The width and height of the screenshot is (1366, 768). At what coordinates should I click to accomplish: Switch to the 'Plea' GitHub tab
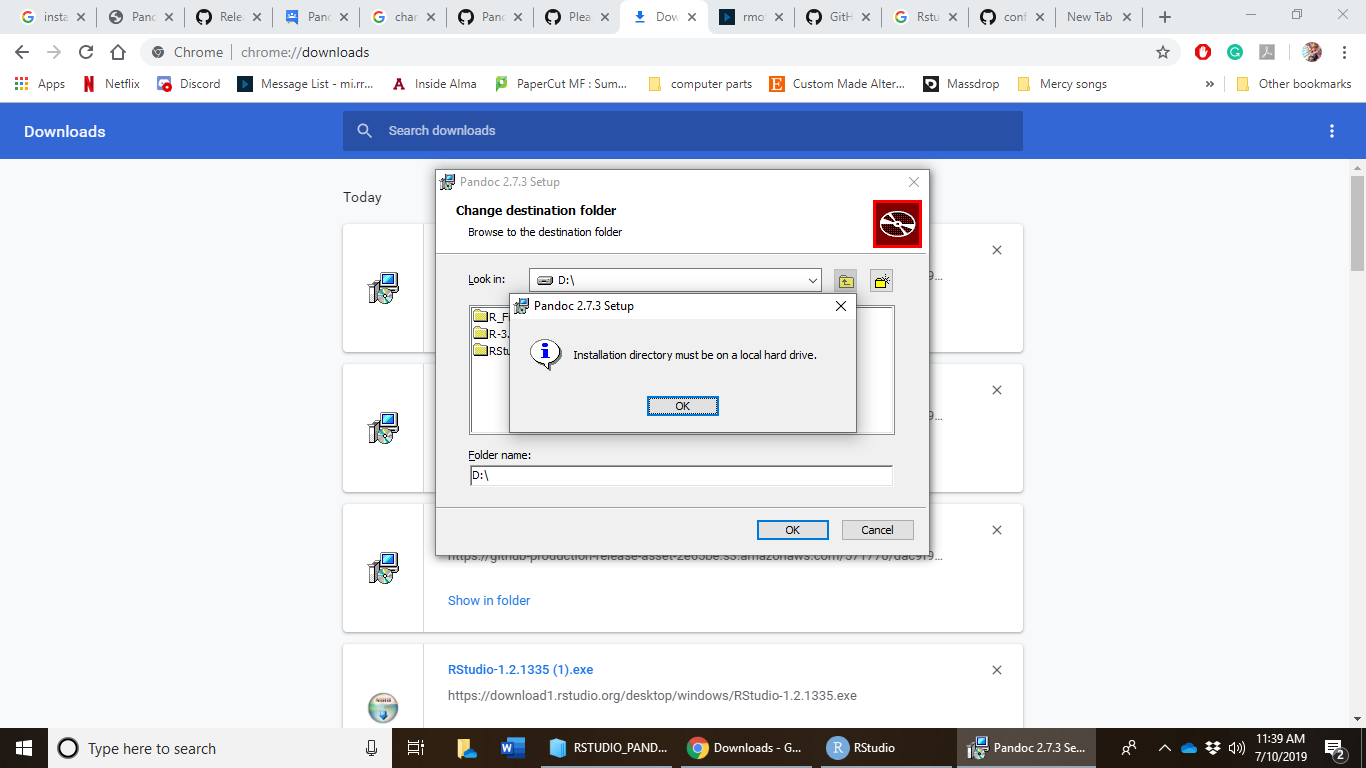point(578,17)
